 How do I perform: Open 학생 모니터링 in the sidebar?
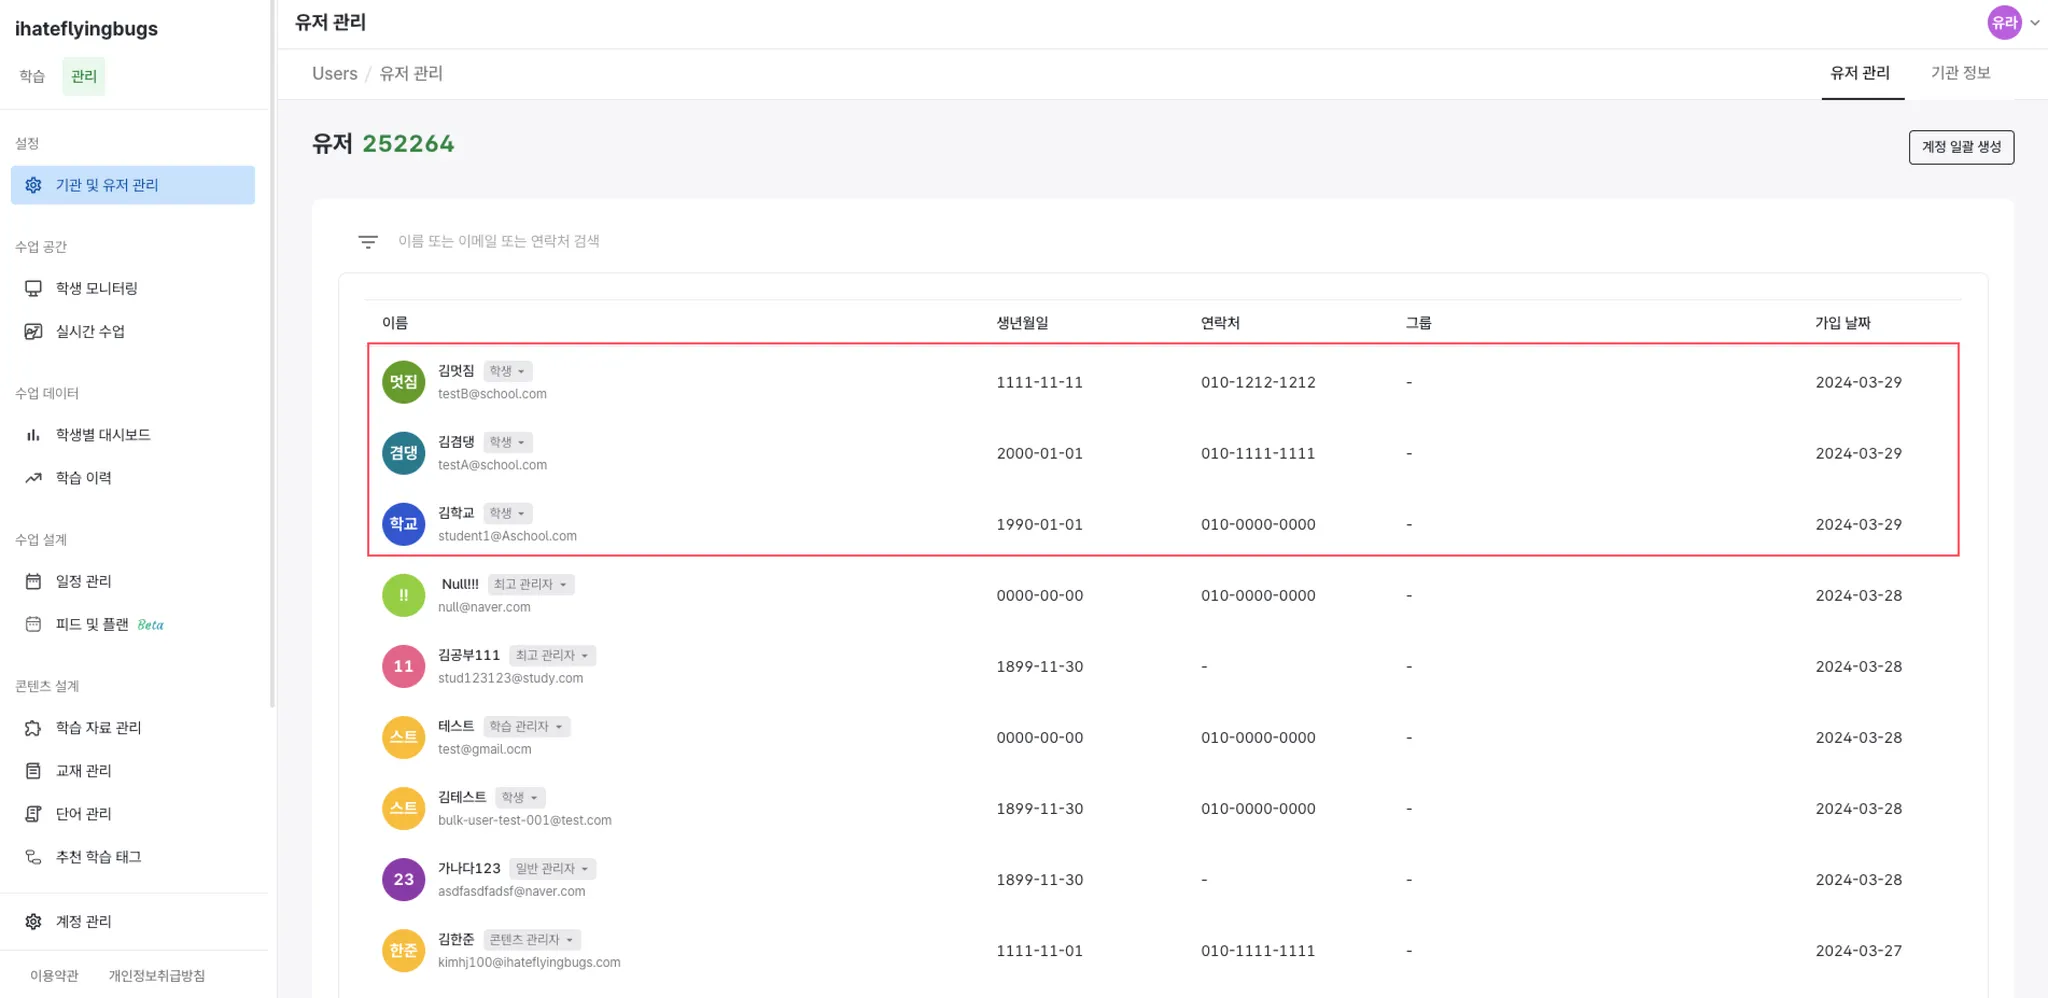133,288
